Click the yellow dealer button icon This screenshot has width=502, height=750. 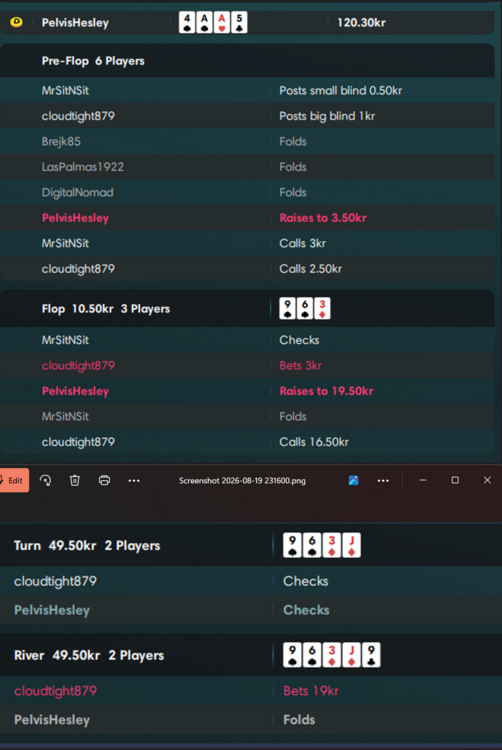coord(16,22)
